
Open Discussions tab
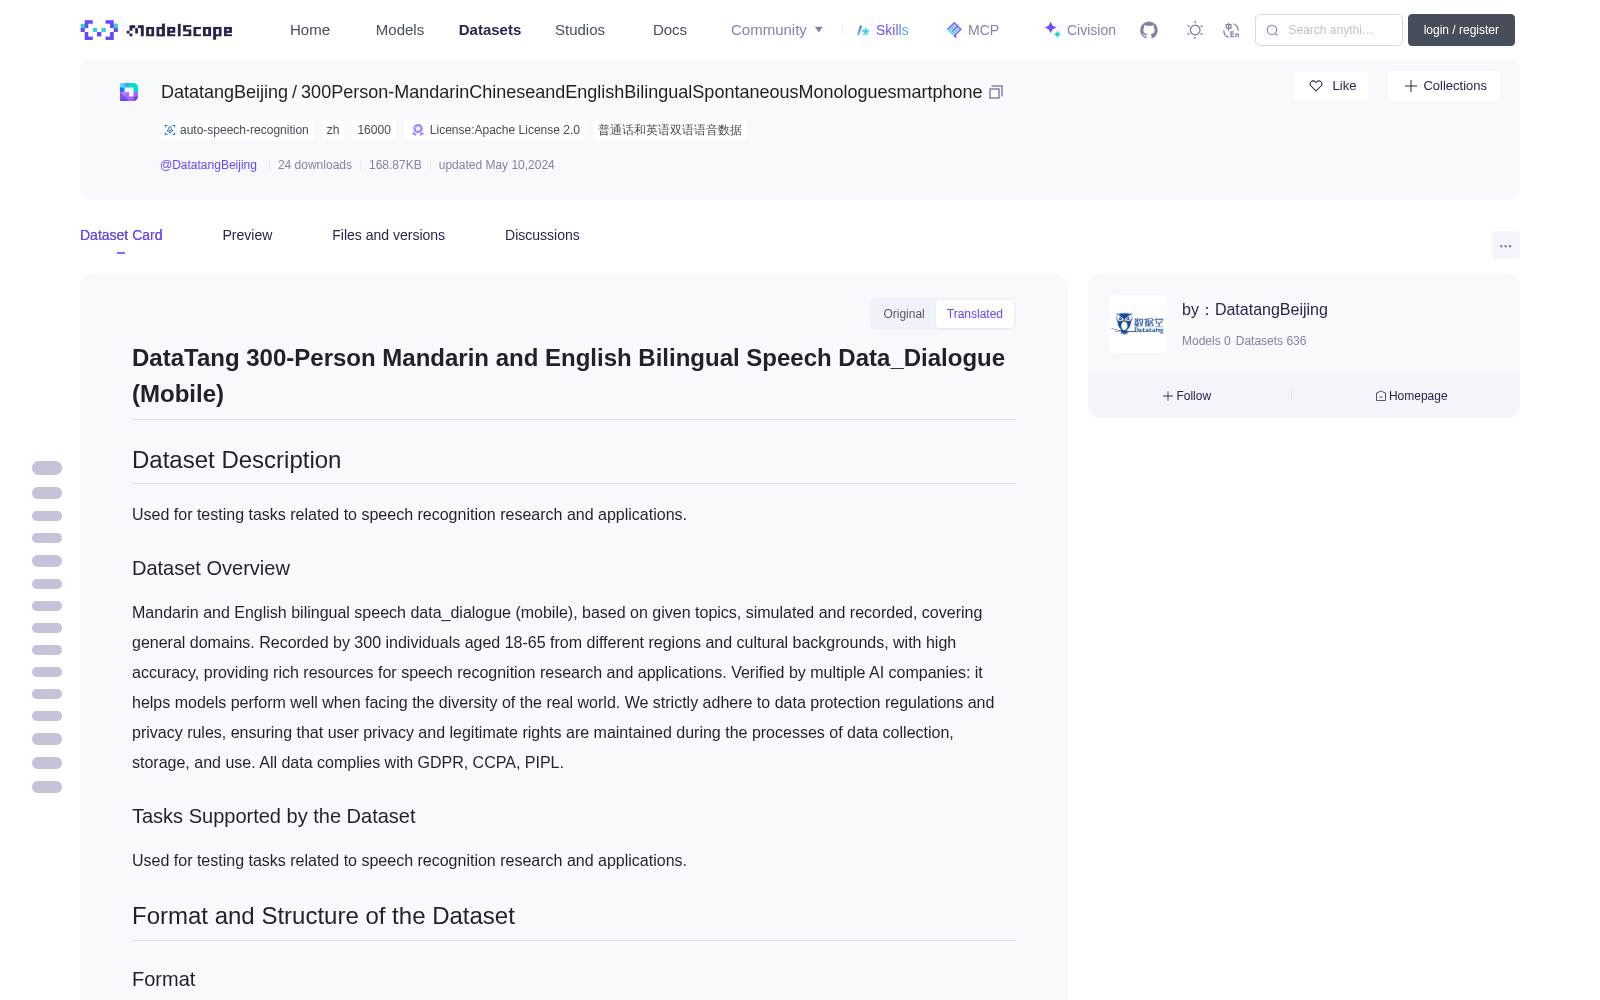tap(542, 235)
